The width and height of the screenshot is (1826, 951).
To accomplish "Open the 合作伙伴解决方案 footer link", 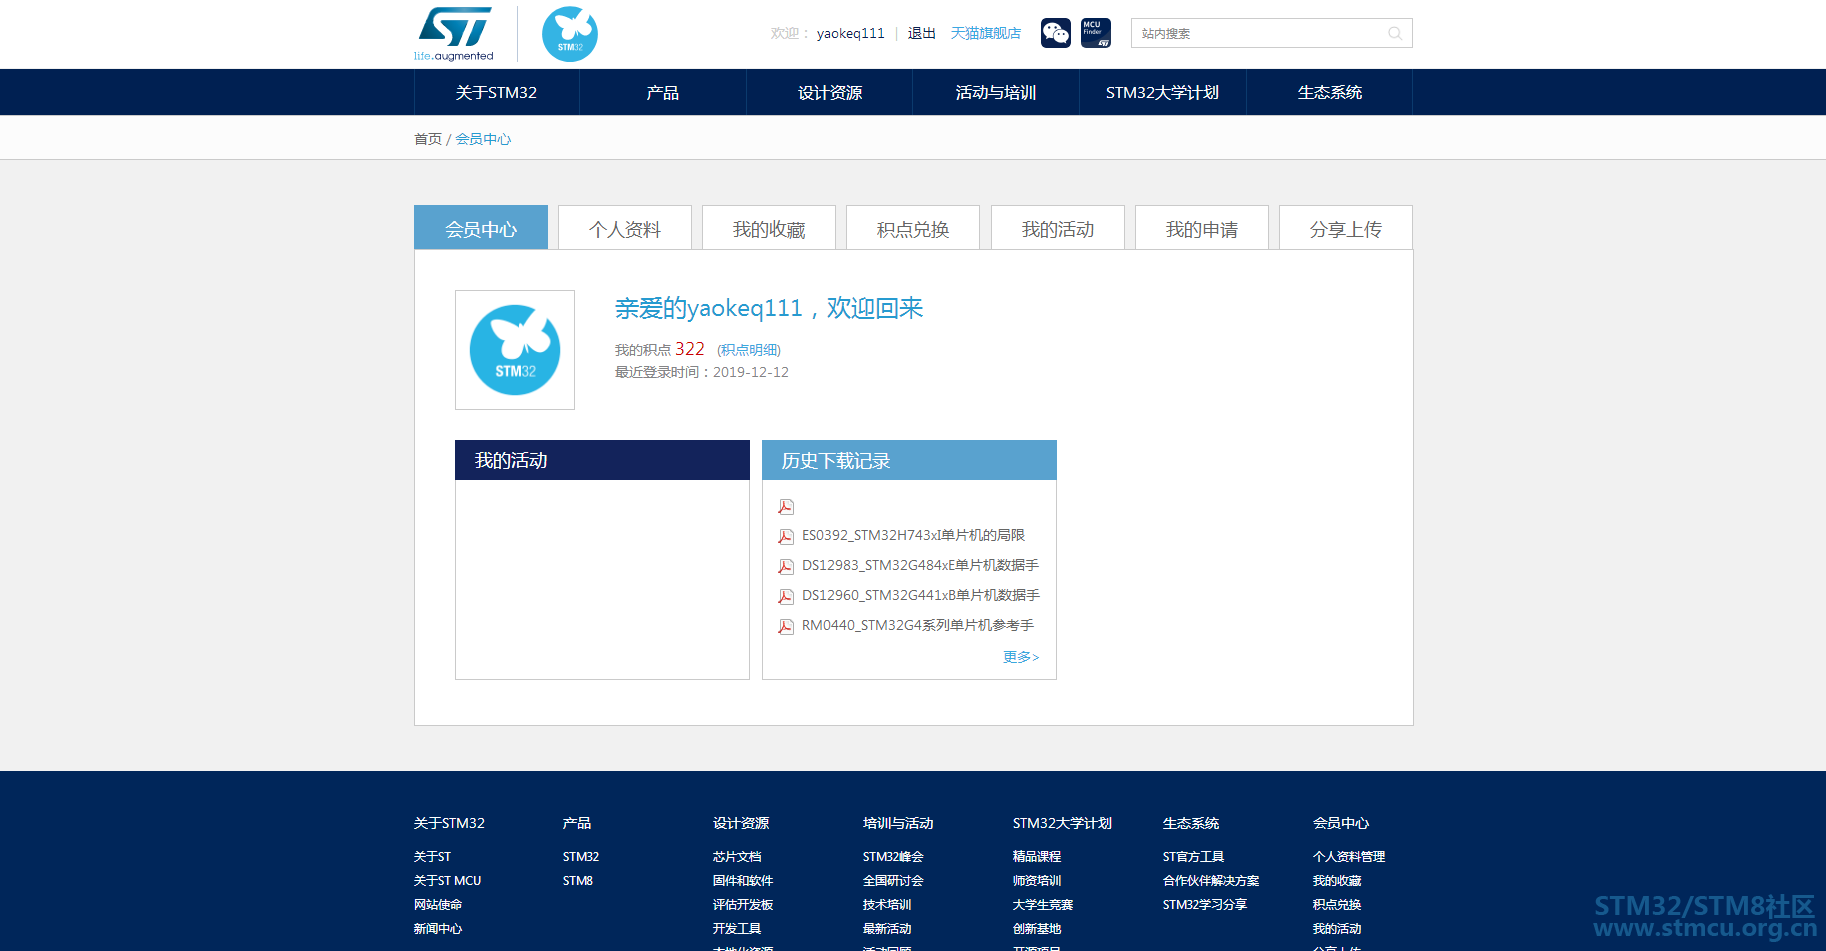I will tap(1211, 881).
